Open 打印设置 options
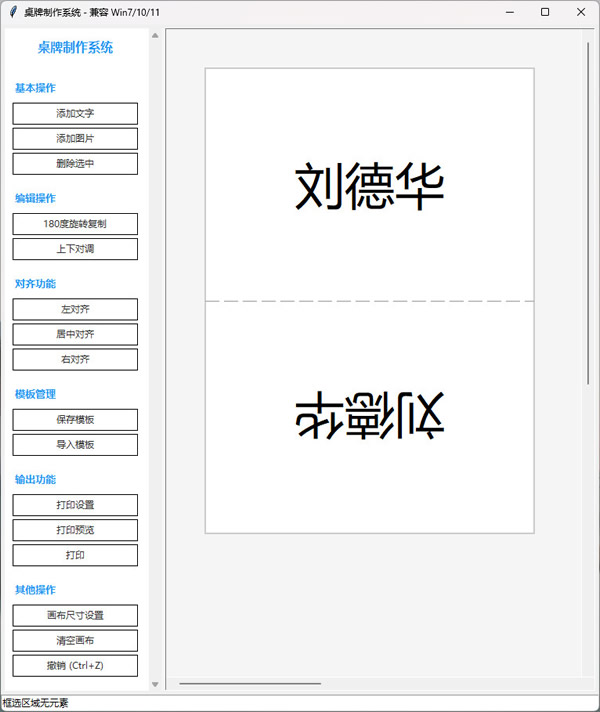 point(75,505)
